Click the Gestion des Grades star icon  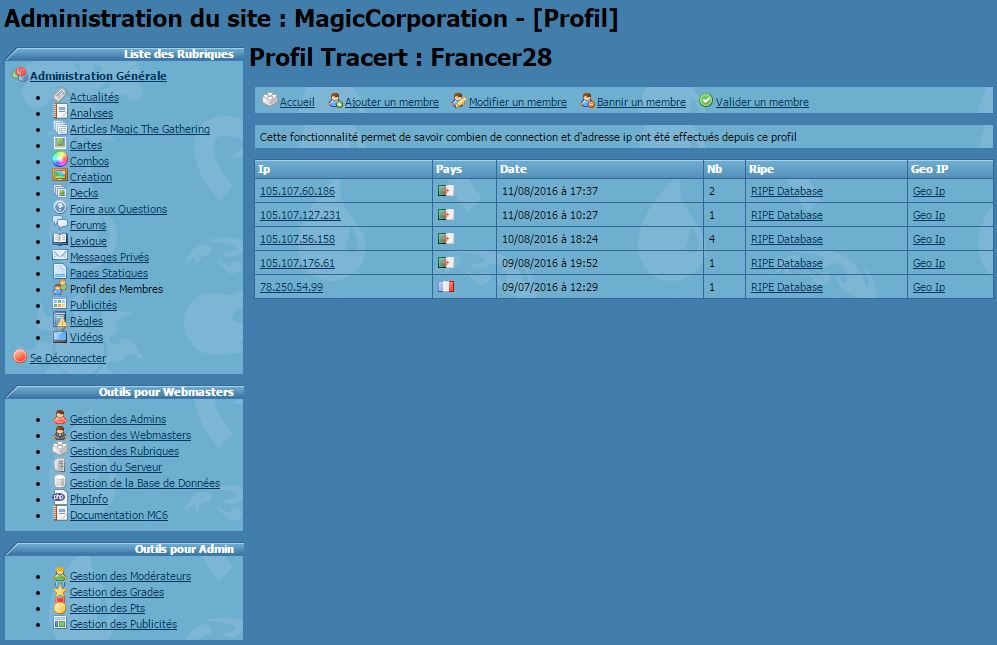60,591
